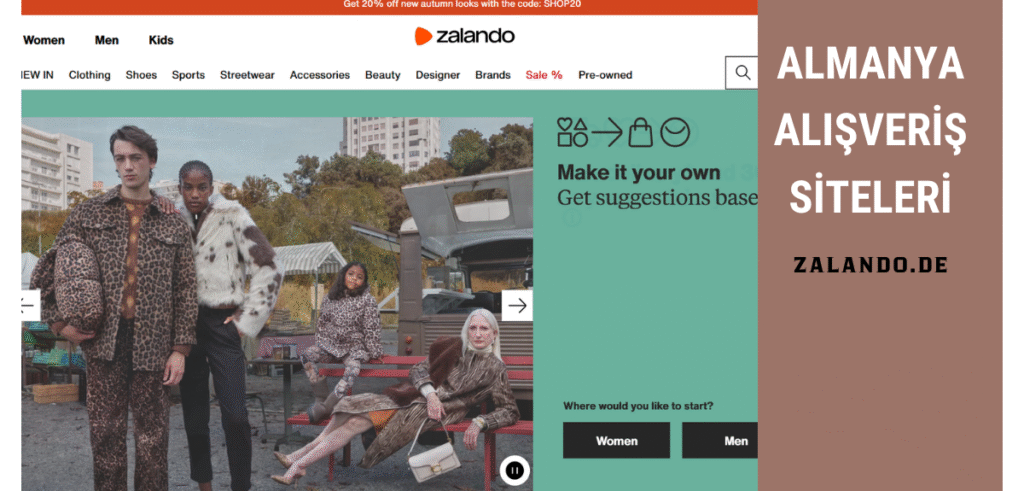
Task: Click the search magnifier icon
Action: pos(742,72)
